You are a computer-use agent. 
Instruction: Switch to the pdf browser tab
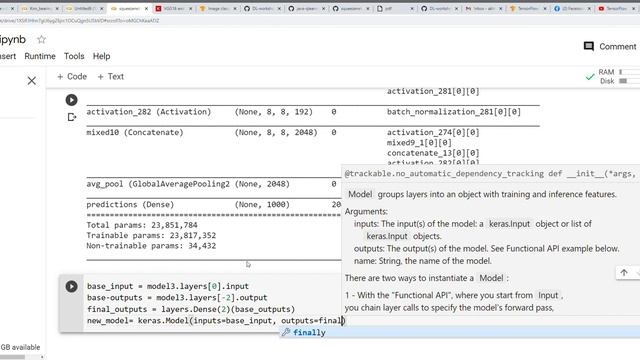coord(394,9)
